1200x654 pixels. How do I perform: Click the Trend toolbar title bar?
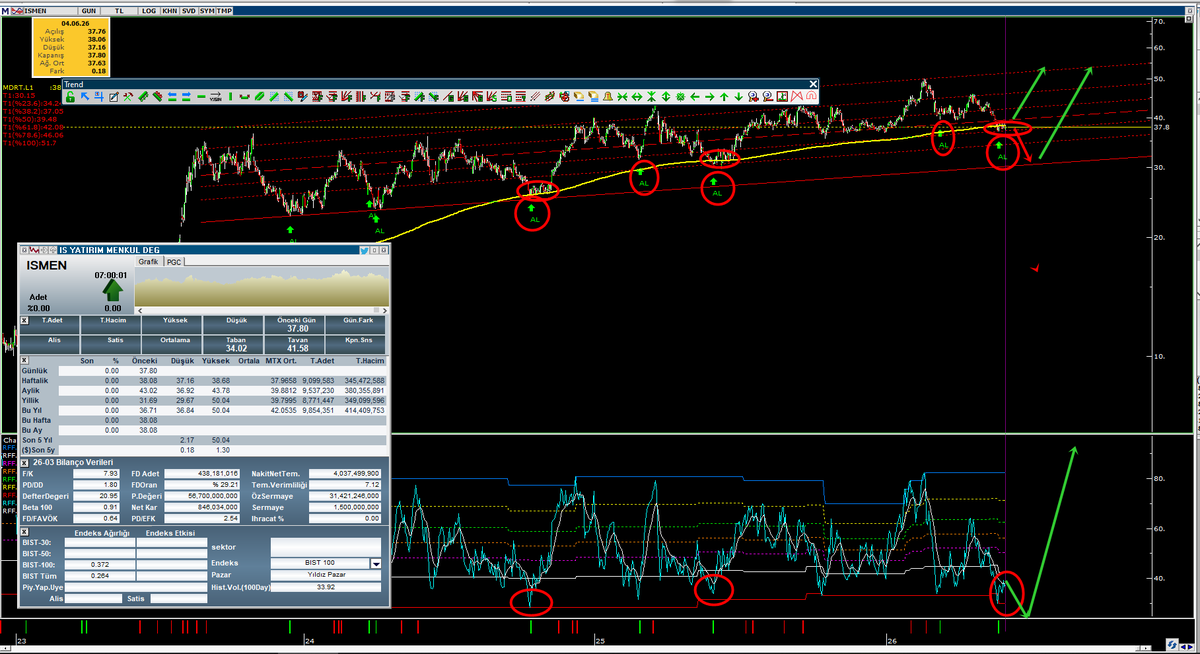[x=440, y=85]
